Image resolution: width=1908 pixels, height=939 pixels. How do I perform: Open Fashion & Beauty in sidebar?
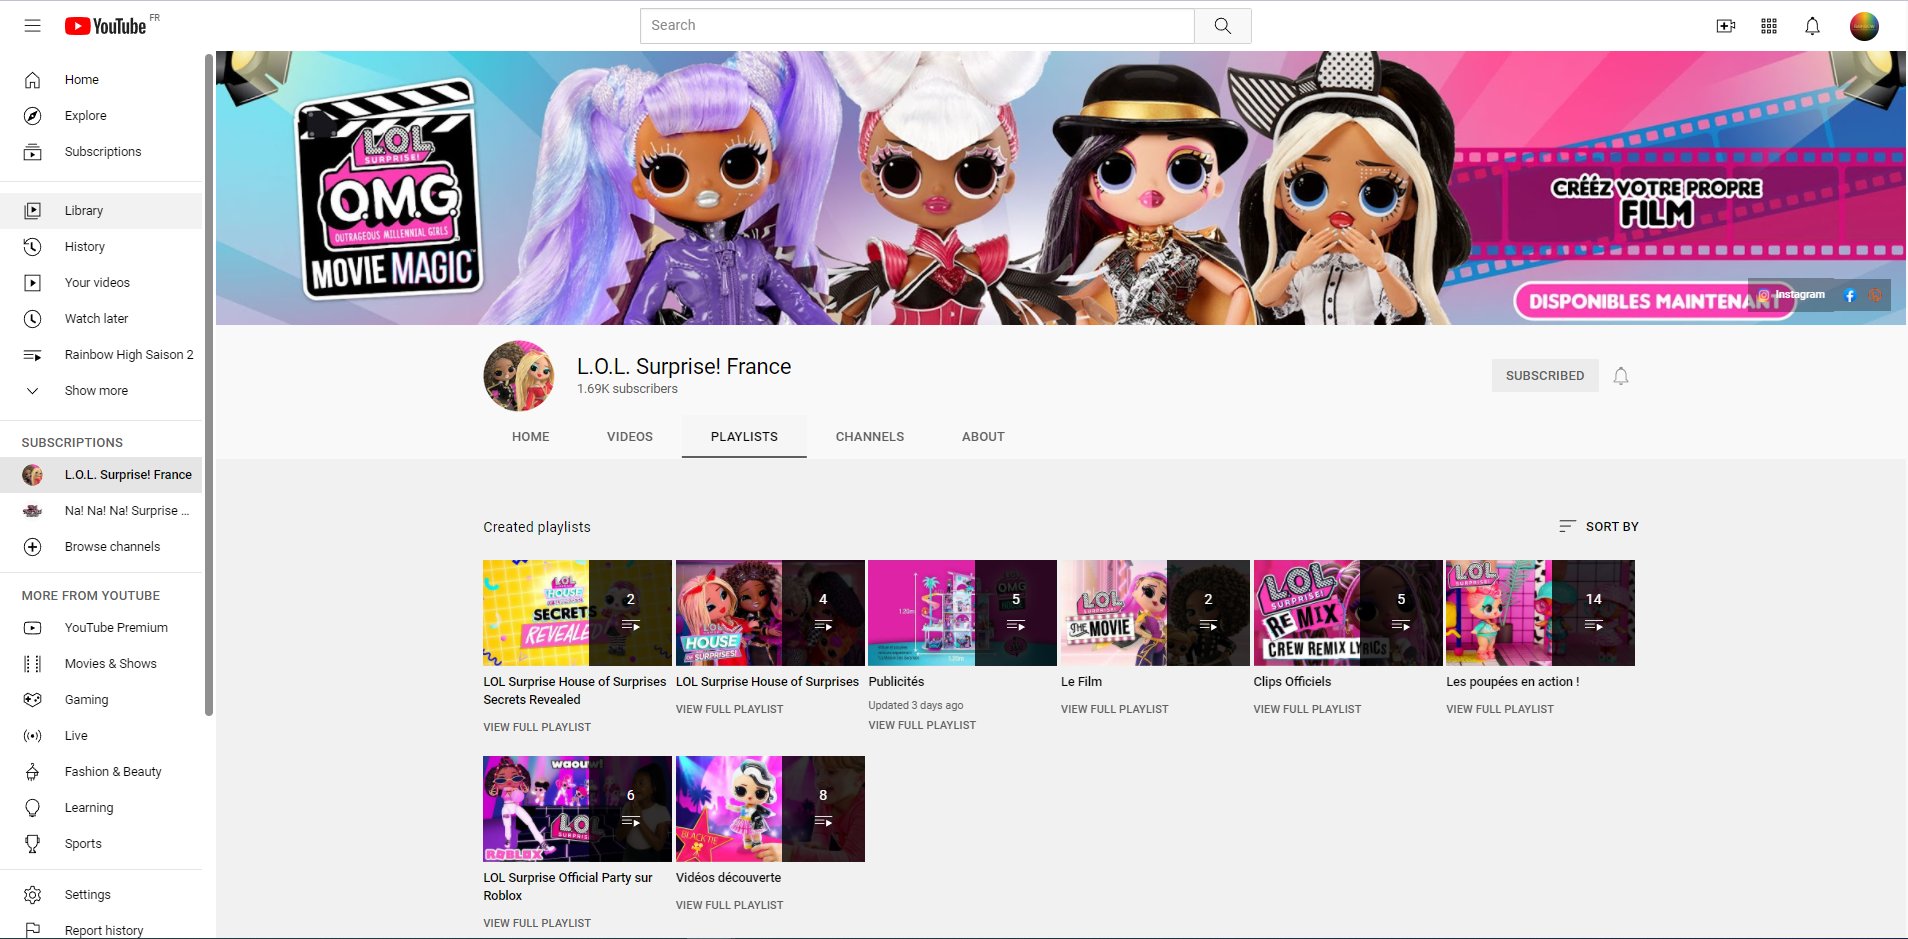pyautogui.click(x=101, y=772)
